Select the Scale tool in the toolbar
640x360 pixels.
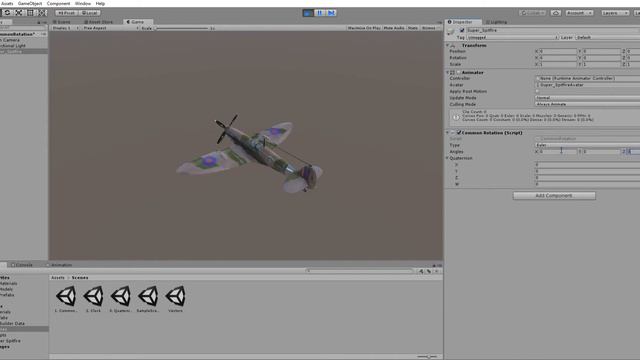pyautogui.click(x=19, y=13)
